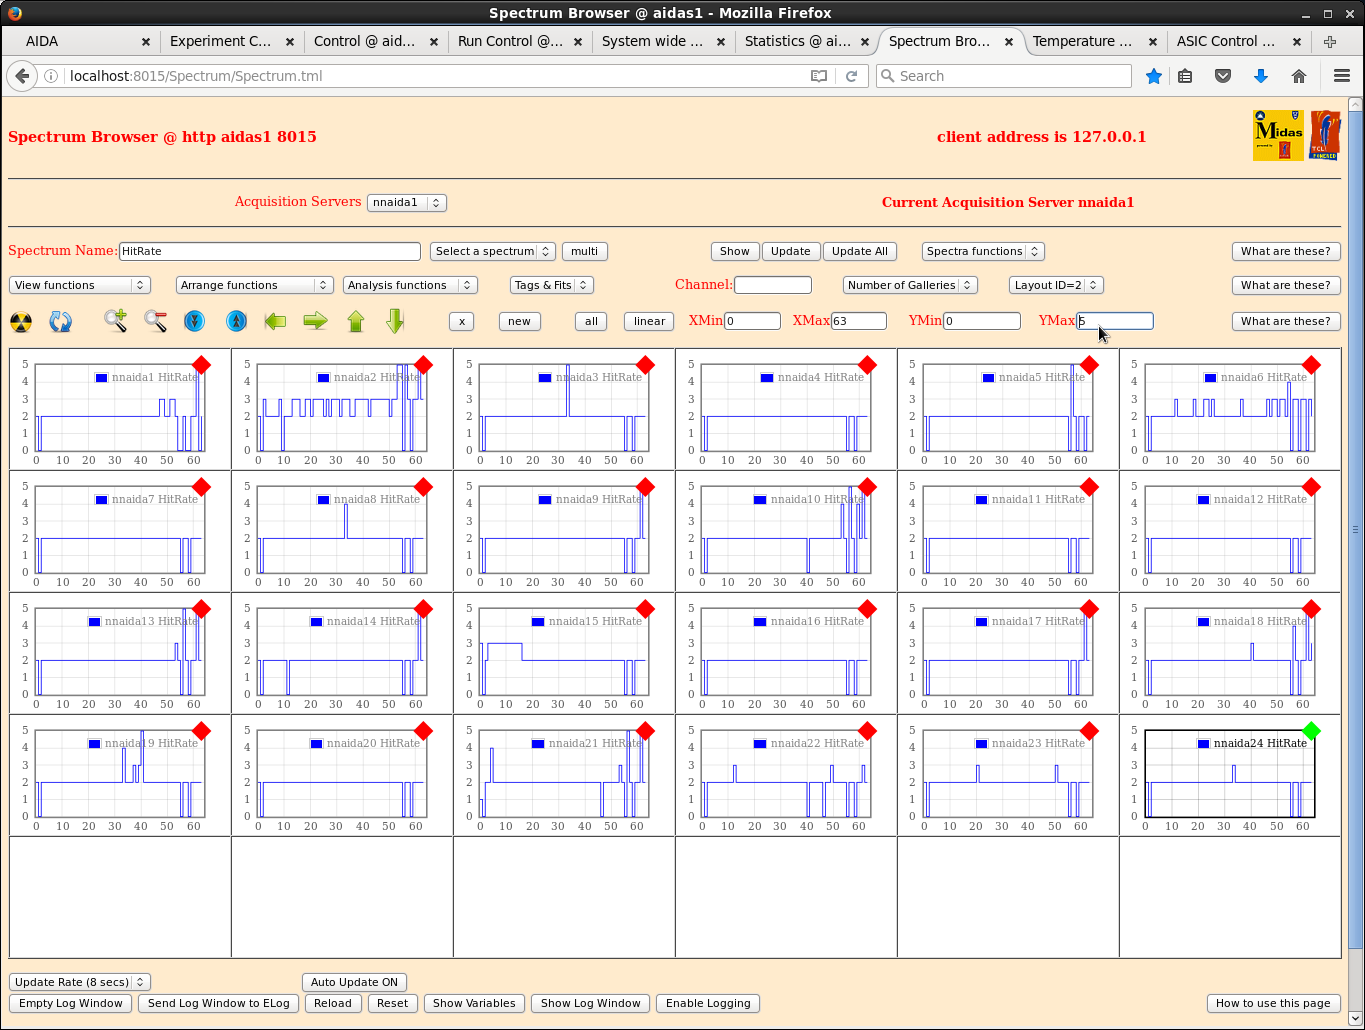Click the How to use this page button
1365x1030 pixels.
point(1273,1003)
